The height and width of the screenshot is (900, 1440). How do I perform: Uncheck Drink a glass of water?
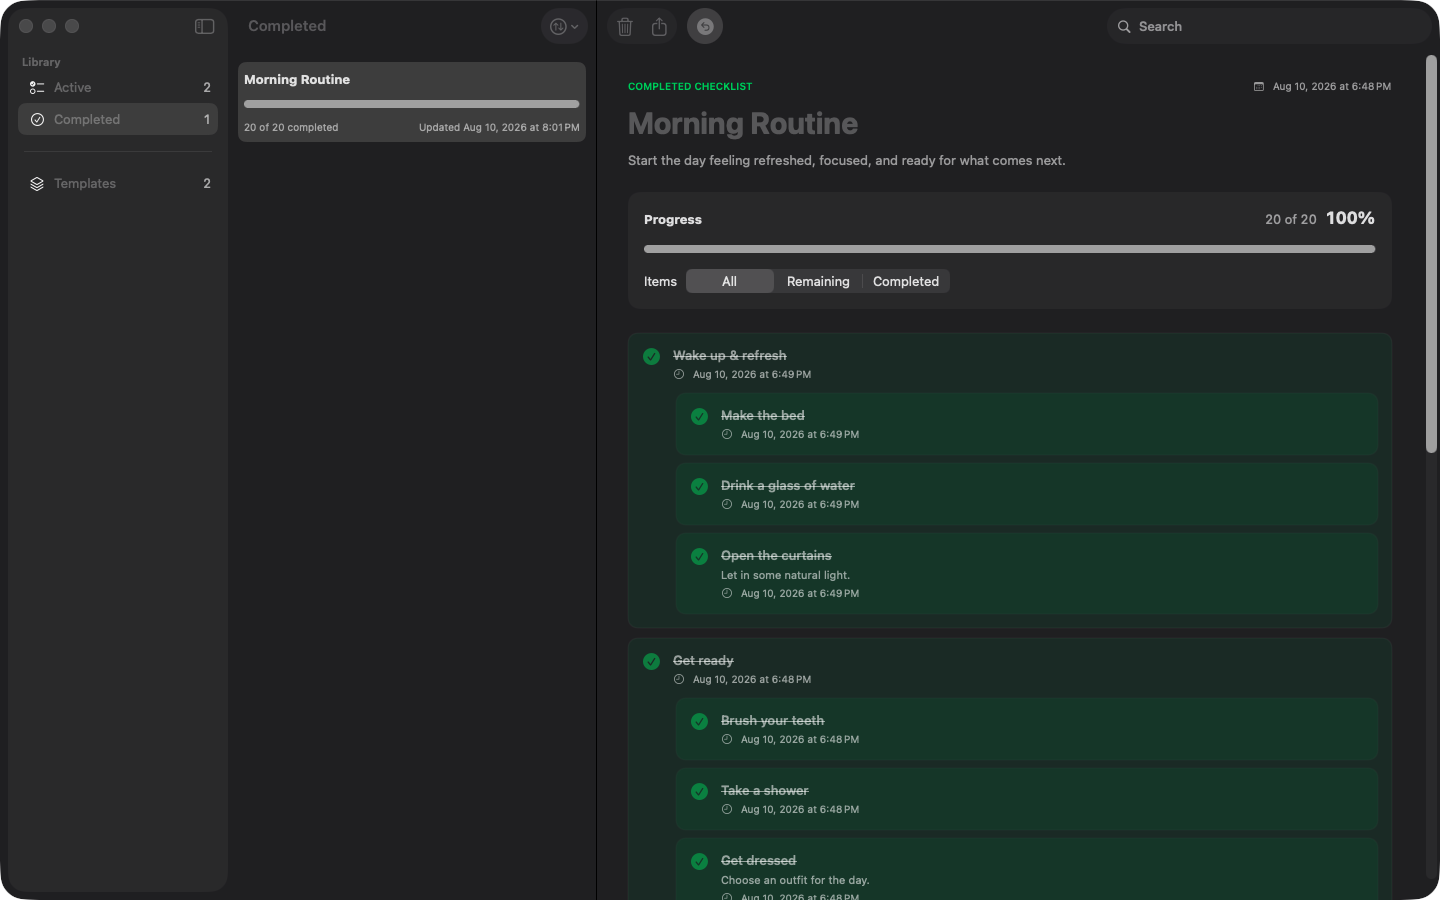point(700,487)
